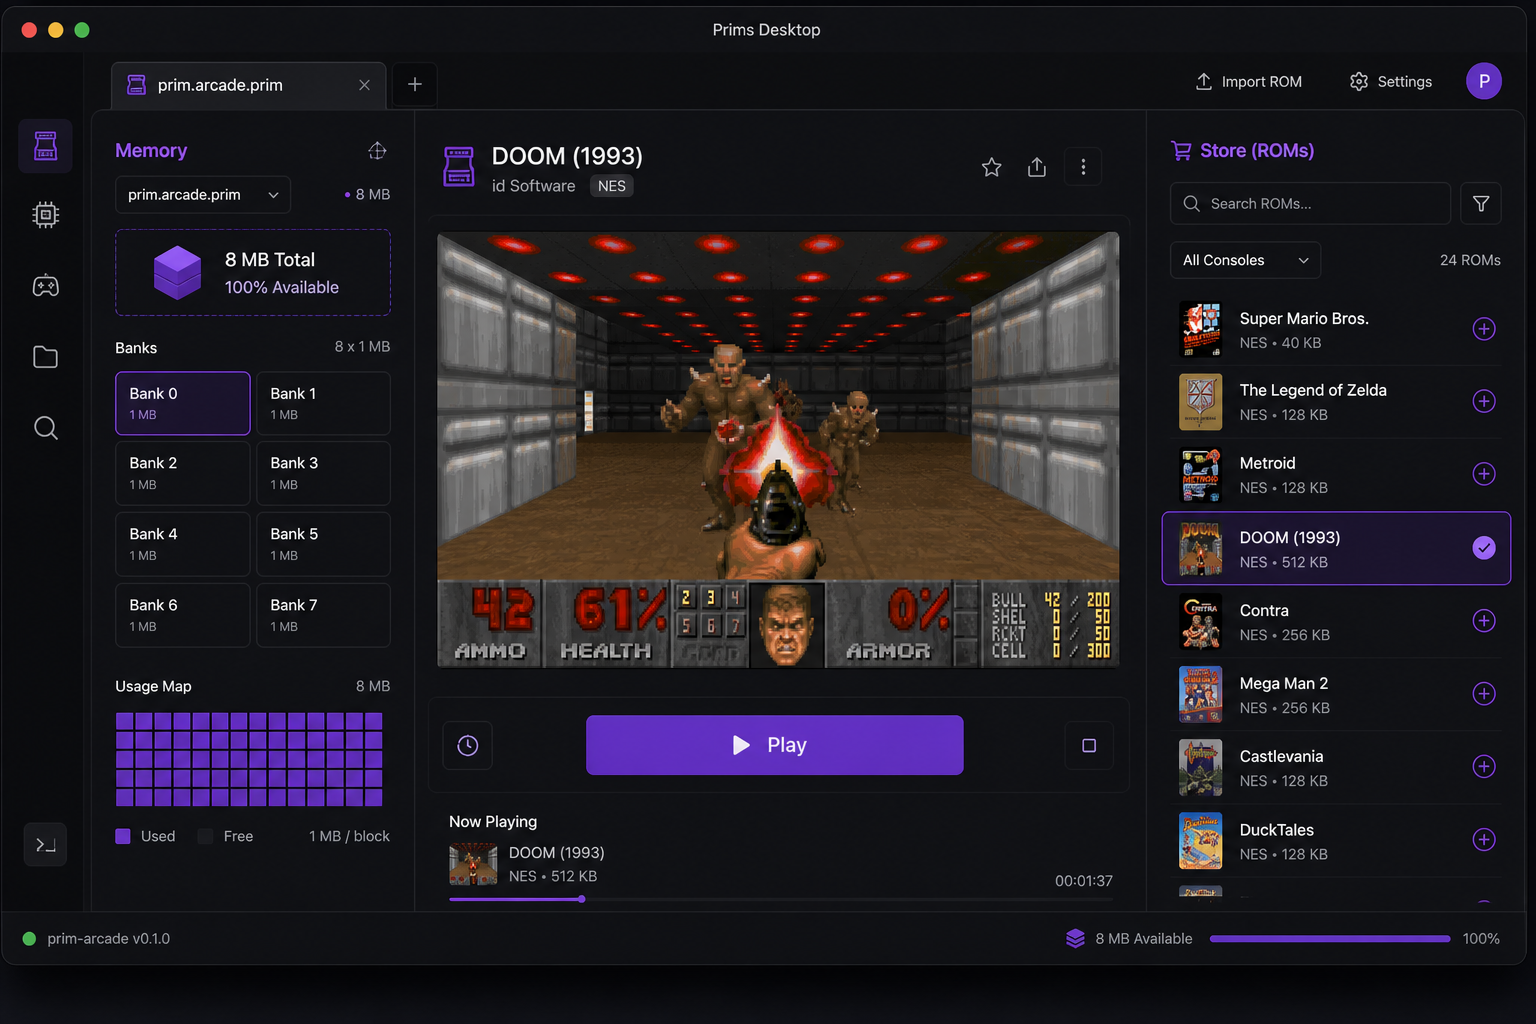The width and height of the screenshot is (1536, 1024).
Task: Open the gamepad controller sidebar icon
Action: 45,286
